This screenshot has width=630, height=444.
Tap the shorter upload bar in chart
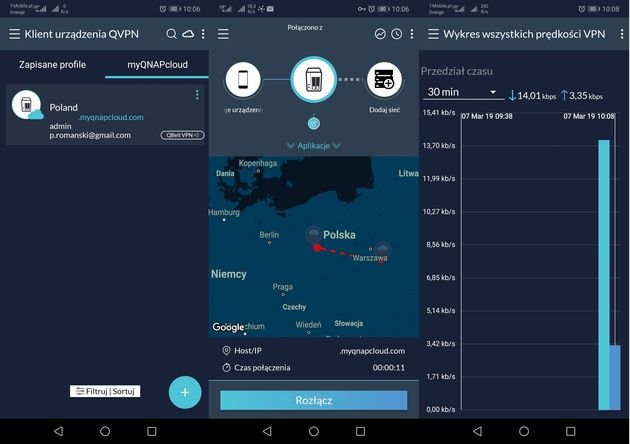tap(615, 377)
